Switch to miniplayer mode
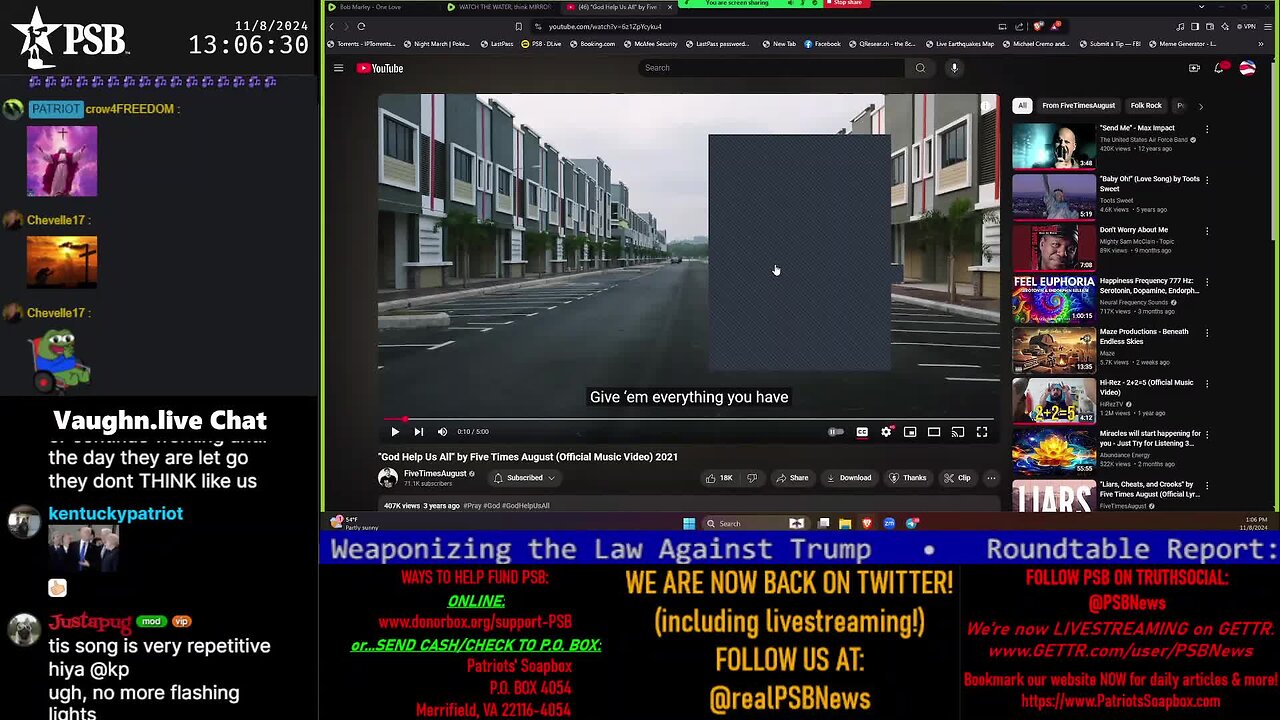 910,432
